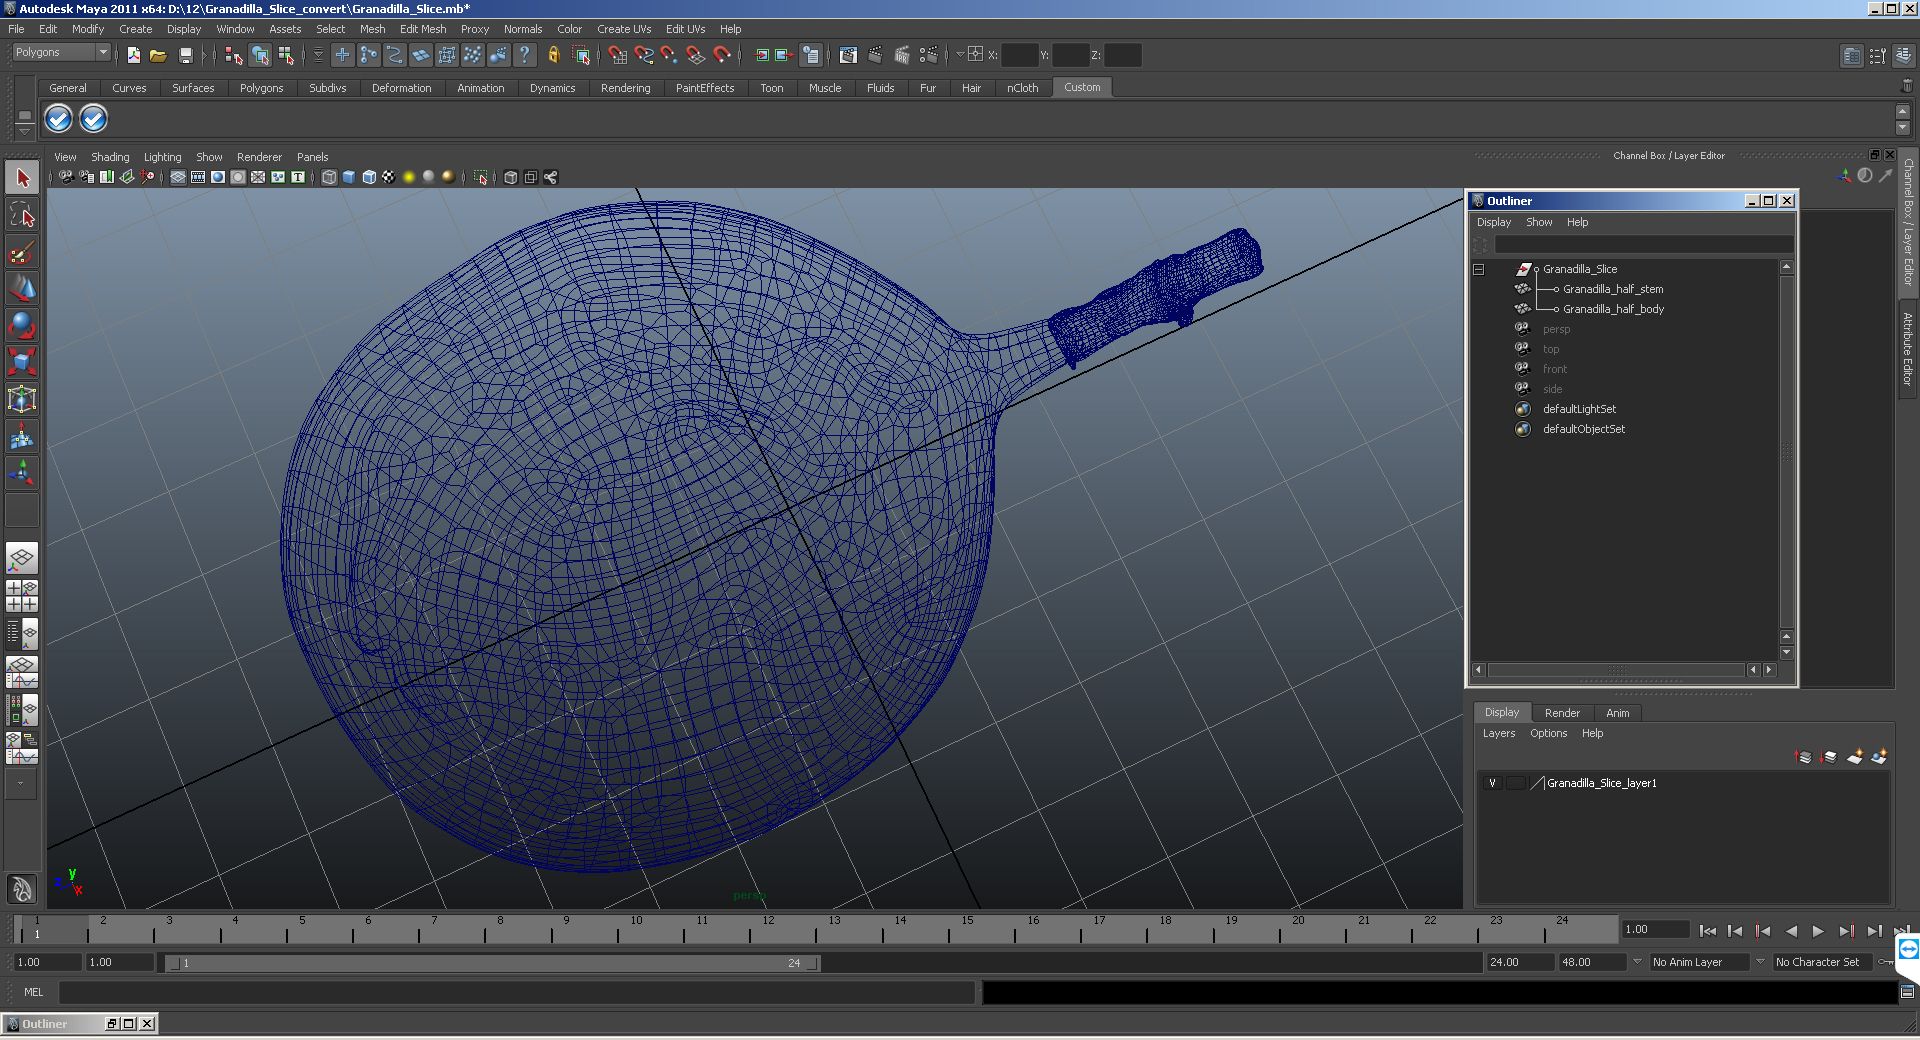Switch to single perspective view layout
Screen dimensions: 1920x1040
click(22, 558)
